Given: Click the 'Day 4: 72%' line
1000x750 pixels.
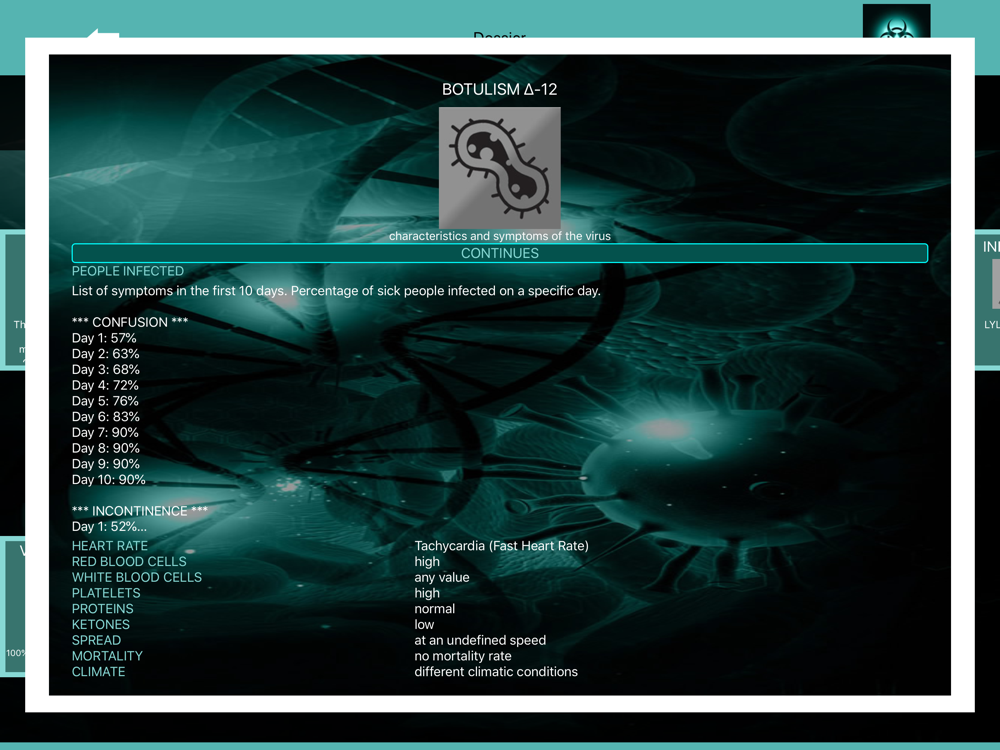Looking at the screenshot, I should 105,385.
